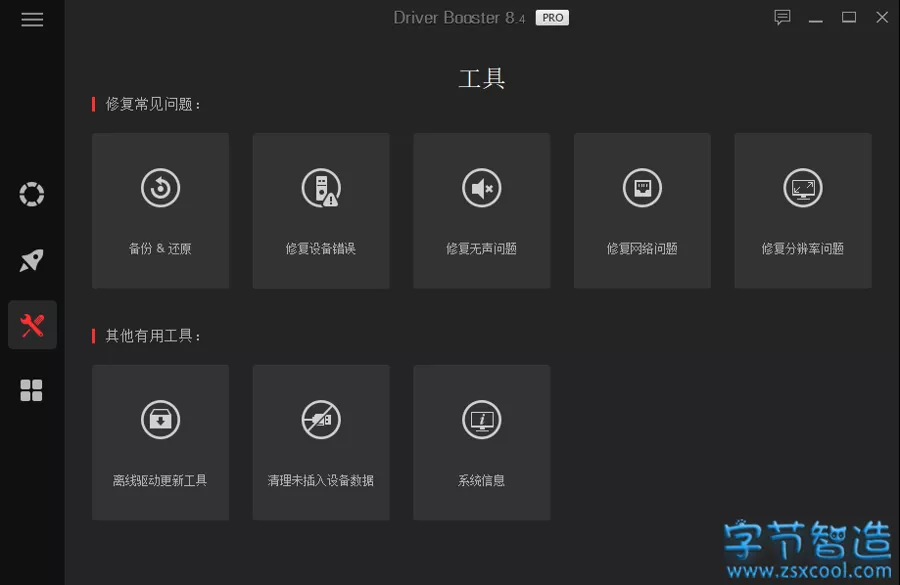Screen dimensions: 900x585
Task: Open 修复网络问题 label
Action: coord(642,249)
